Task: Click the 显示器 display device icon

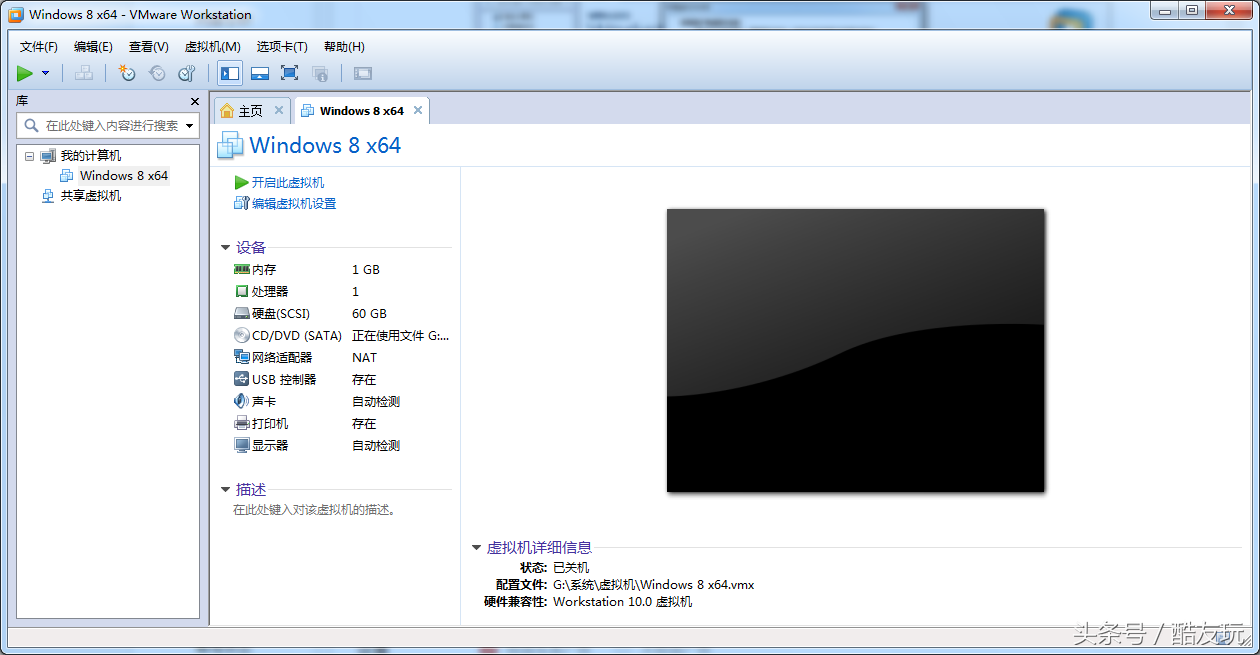Action: [241, 446]
